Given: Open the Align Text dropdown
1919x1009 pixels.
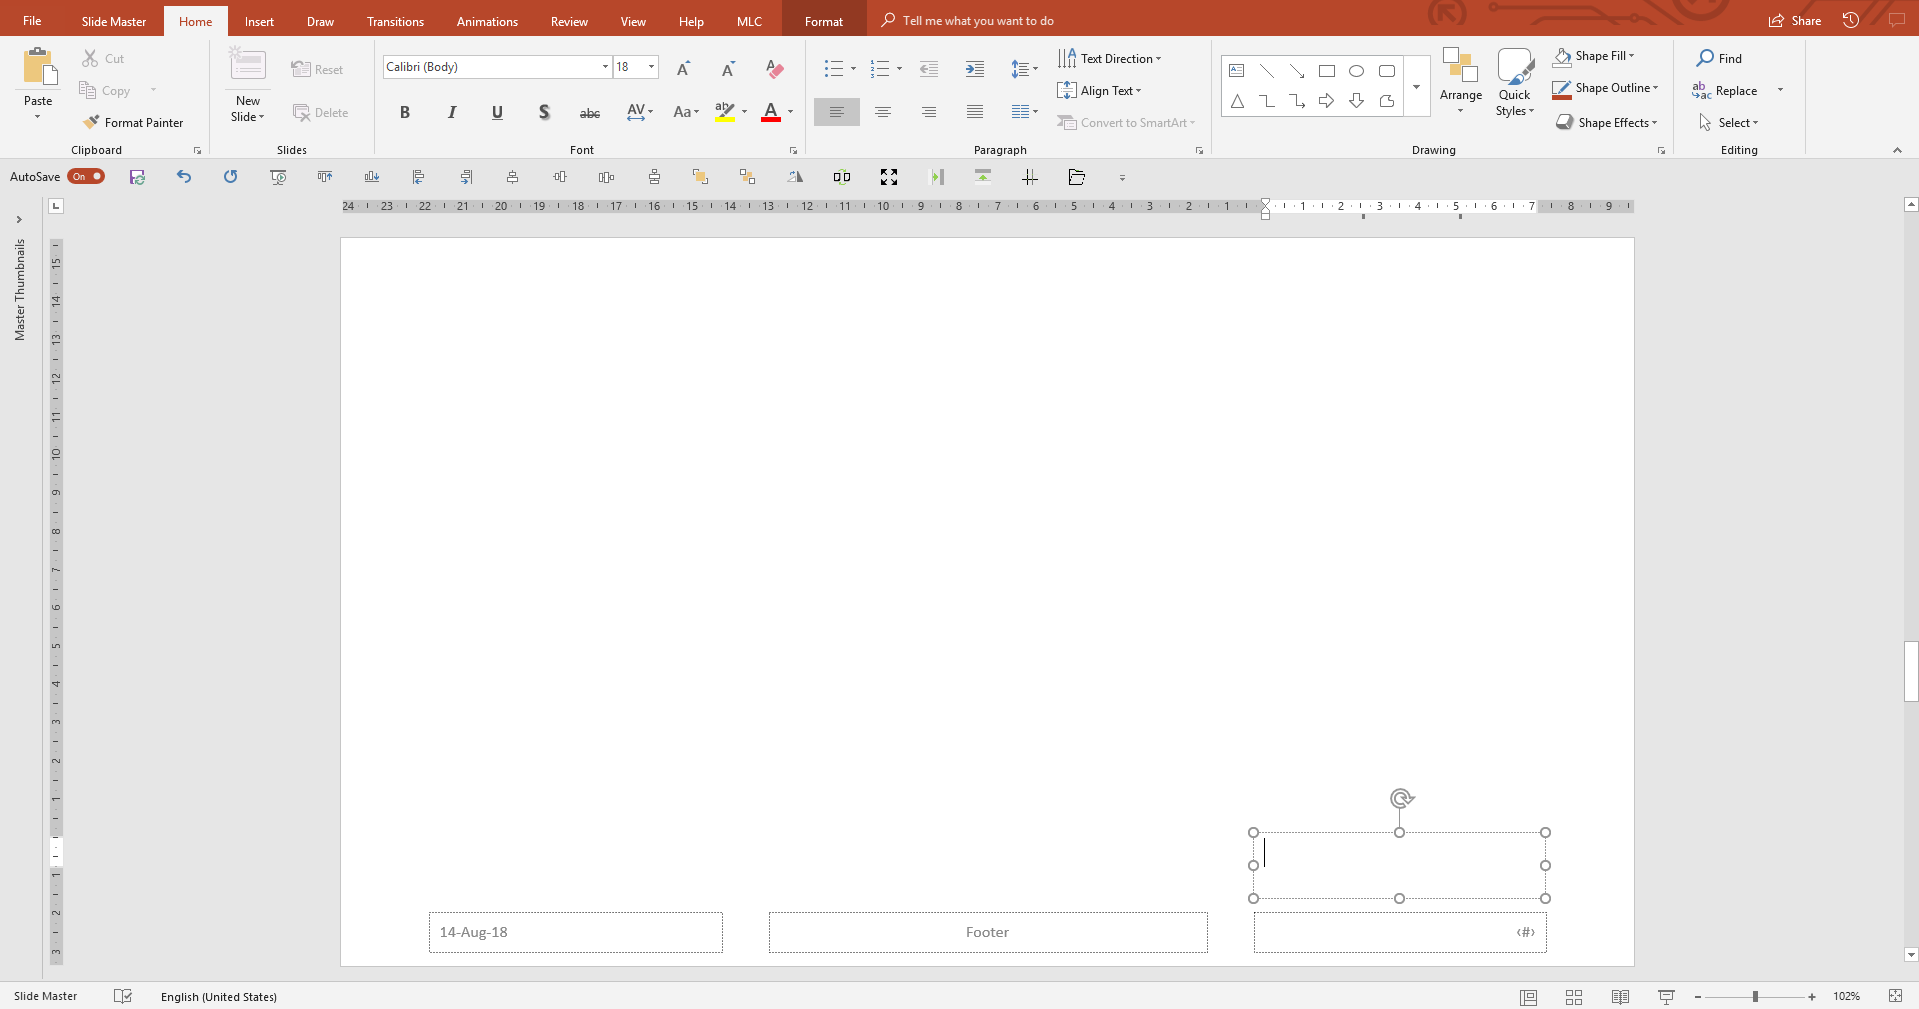Looking at the screenshot, I should [x=1099, y=90].
